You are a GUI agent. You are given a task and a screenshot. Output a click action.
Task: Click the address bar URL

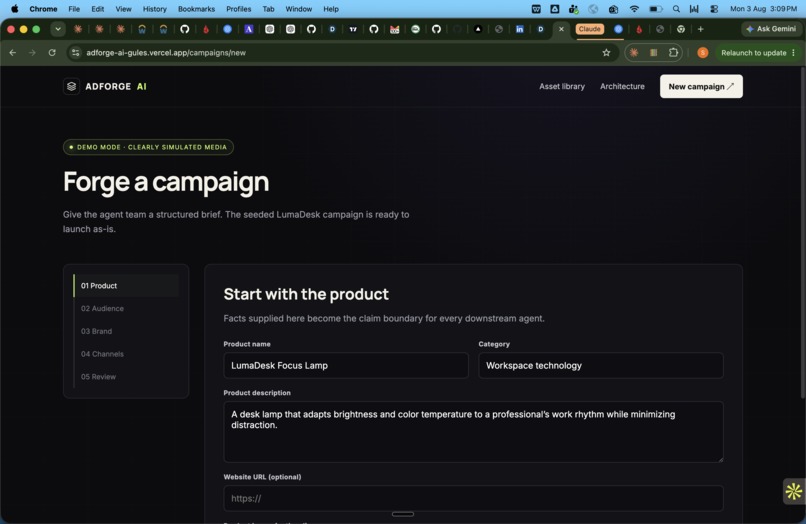pyautogui.click(x=166, y=52)
